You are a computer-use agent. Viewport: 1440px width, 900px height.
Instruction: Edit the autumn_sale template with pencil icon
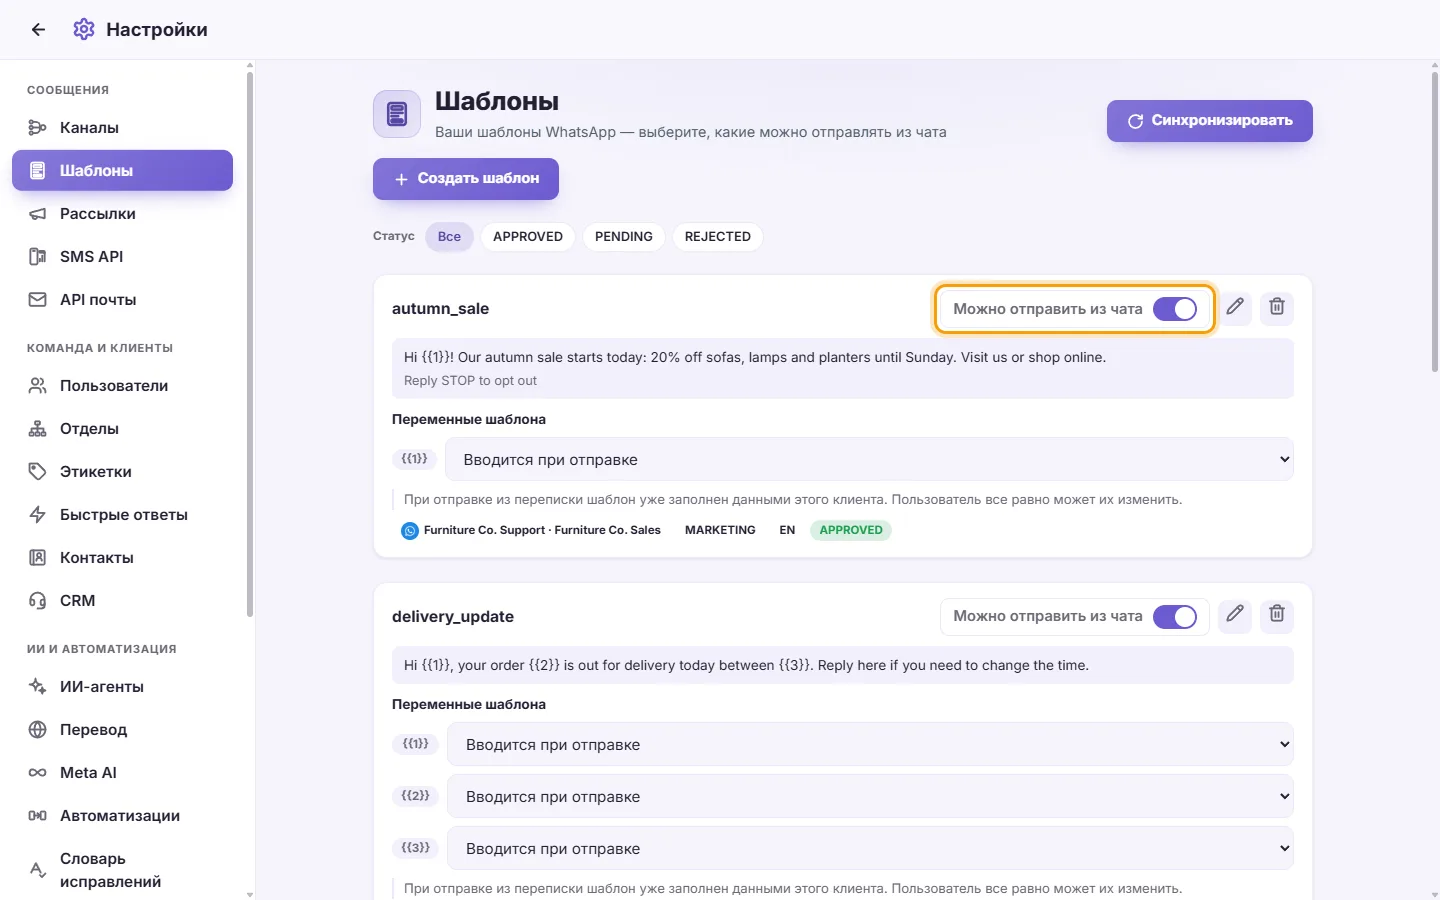[1235, 307]
